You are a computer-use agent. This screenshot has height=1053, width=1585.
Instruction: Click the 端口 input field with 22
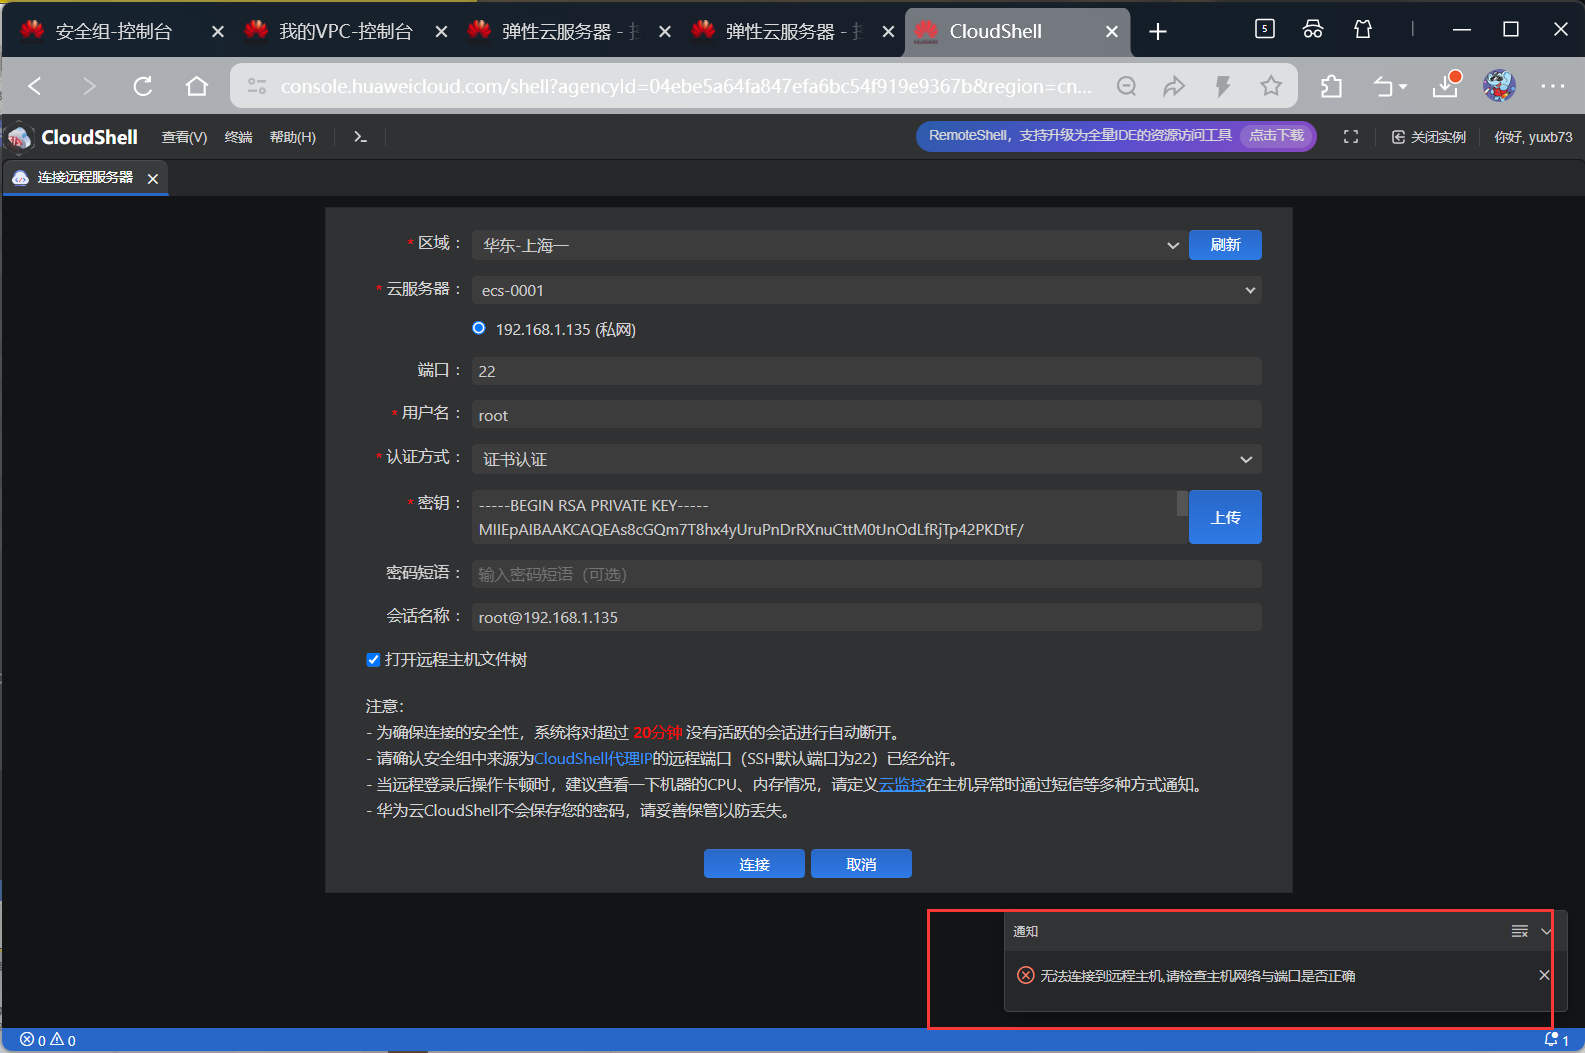[866, 371]
